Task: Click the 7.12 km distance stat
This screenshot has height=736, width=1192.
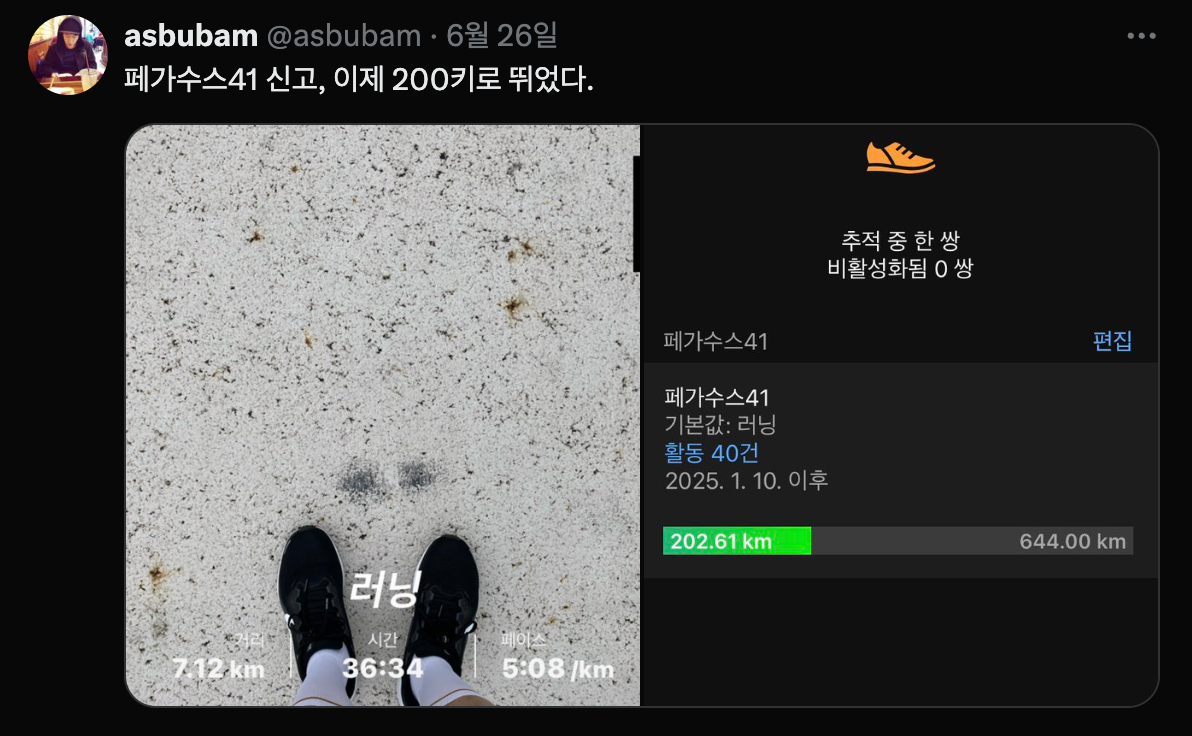Action: (218, 668)
